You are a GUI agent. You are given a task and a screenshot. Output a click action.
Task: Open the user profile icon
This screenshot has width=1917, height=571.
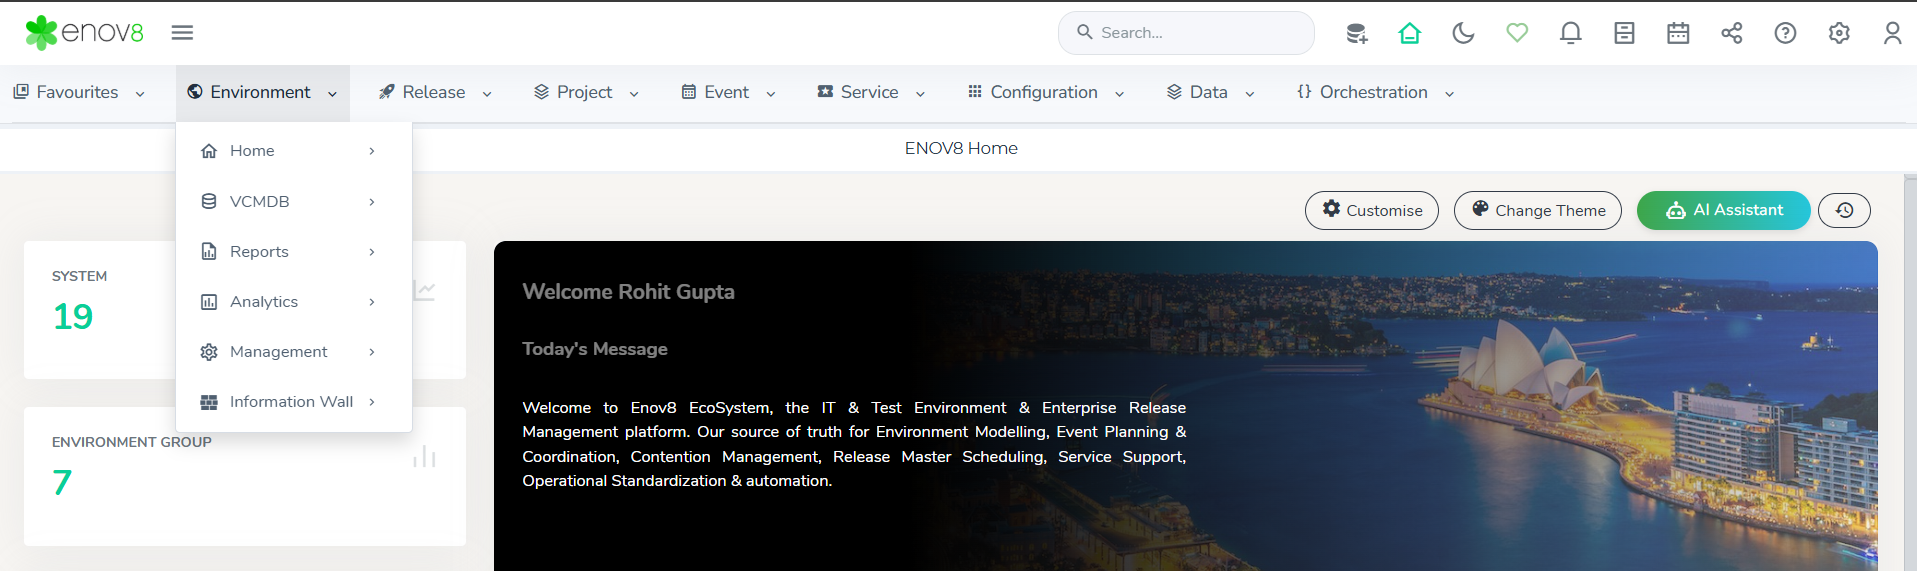tap(1892, 33)
